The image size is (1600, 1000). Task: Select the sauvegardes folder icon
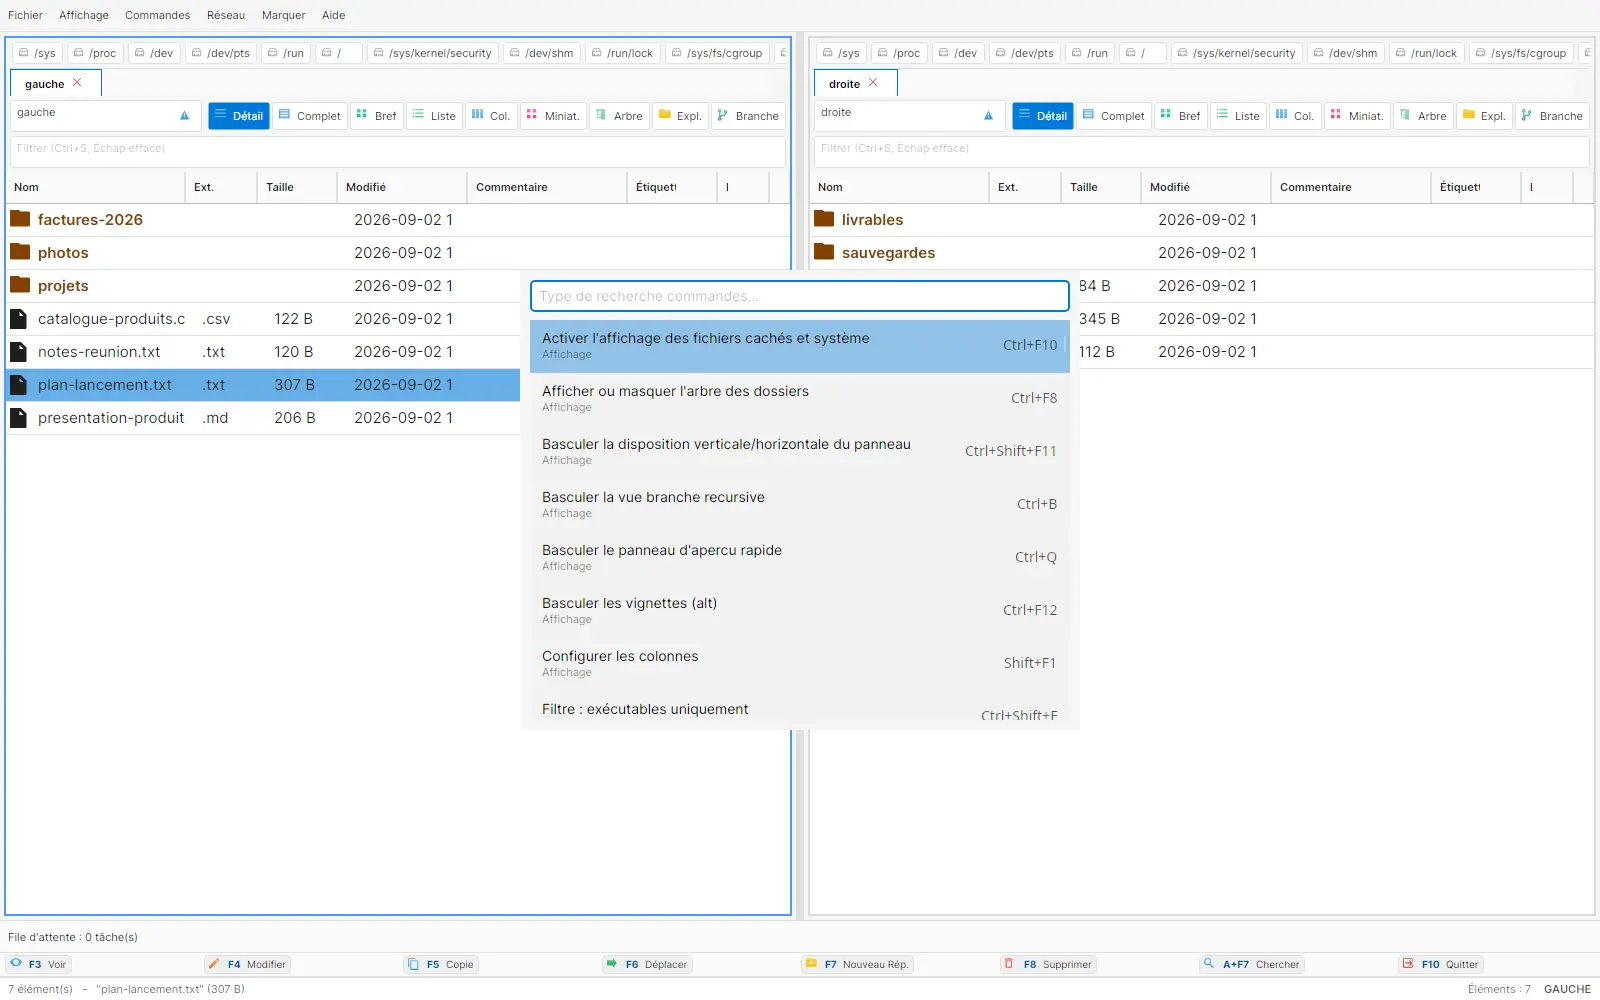click(x=824, y=252)
